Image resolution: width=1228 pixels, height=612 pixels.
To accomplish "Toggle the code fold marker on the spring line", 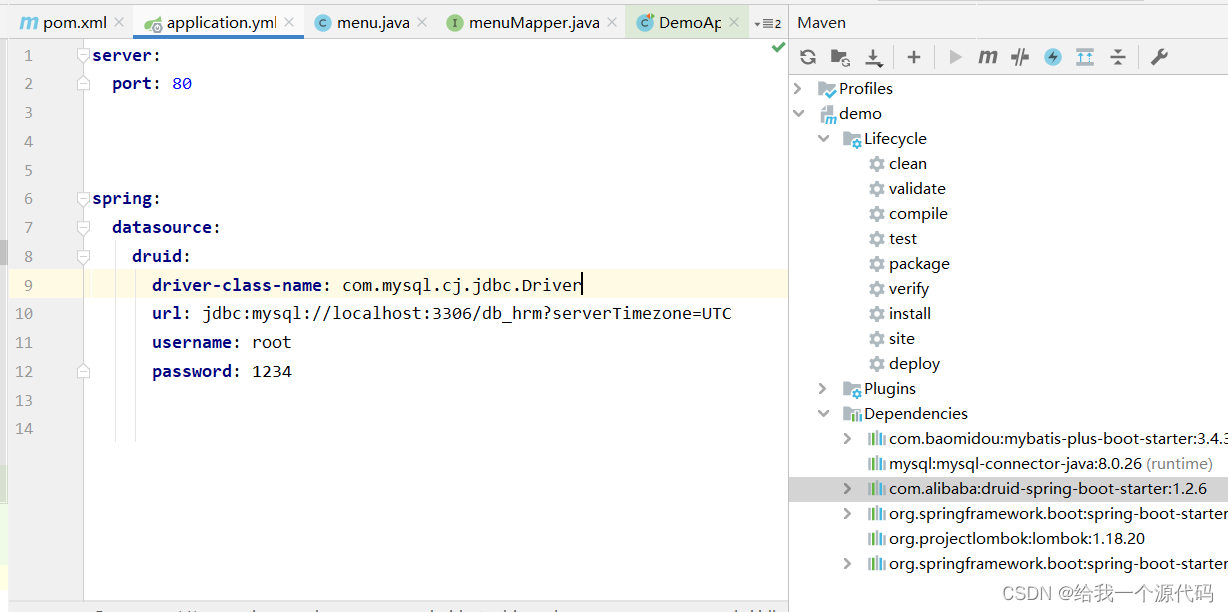I will click(x=83, y=198).
